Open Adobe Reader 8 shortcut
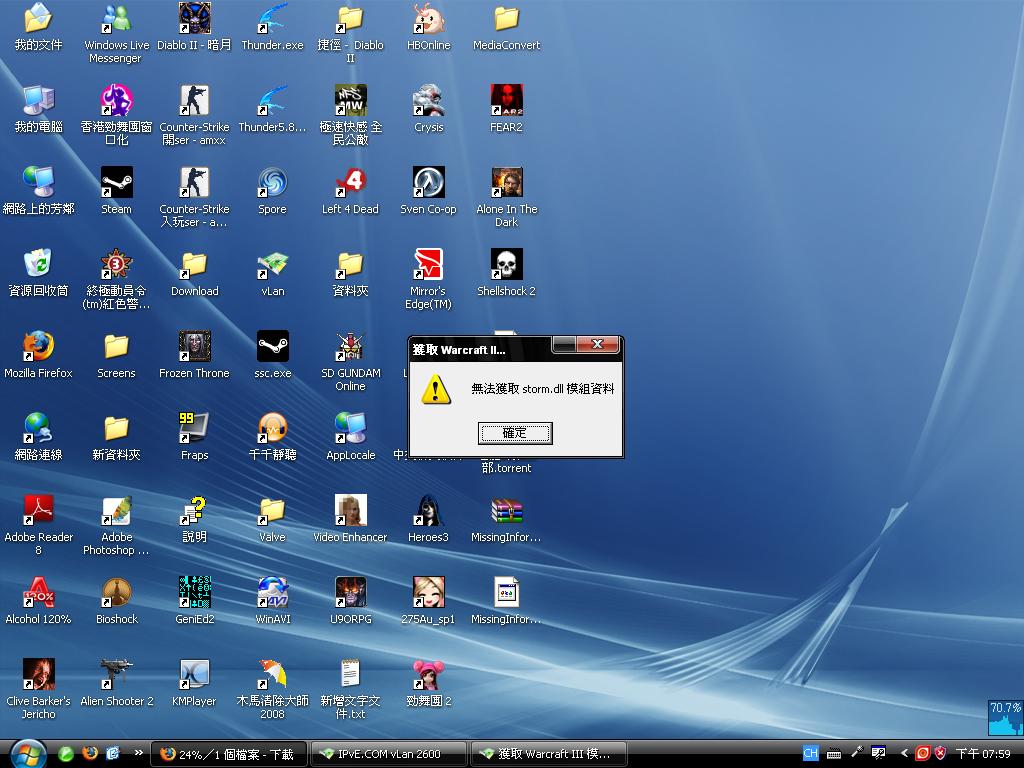 point(38,512)
